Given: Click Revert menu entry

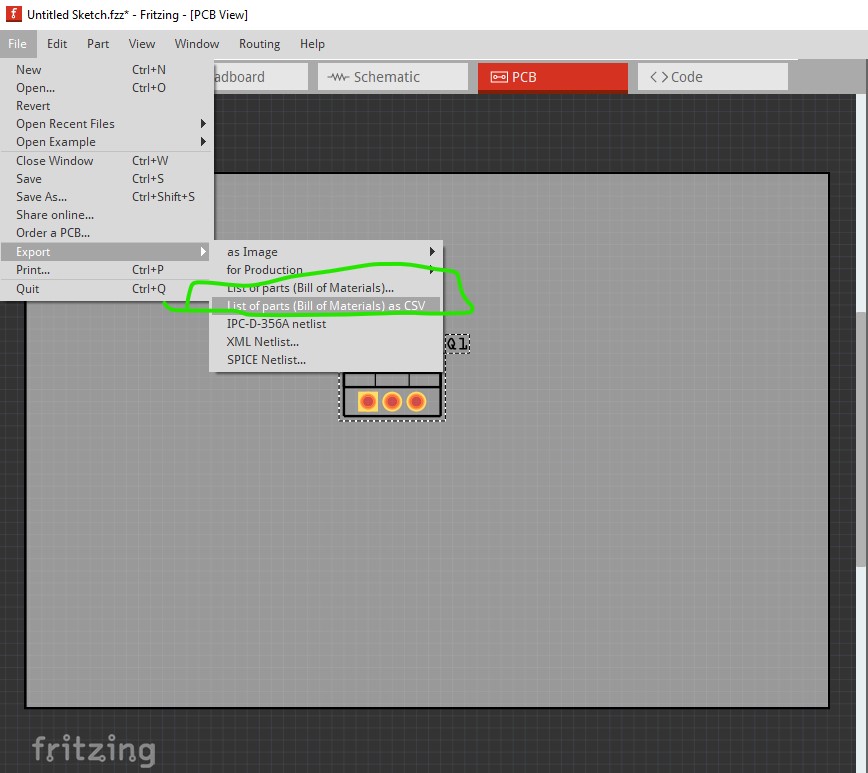Looking at the screenshot, I should [x=106, y=106].
